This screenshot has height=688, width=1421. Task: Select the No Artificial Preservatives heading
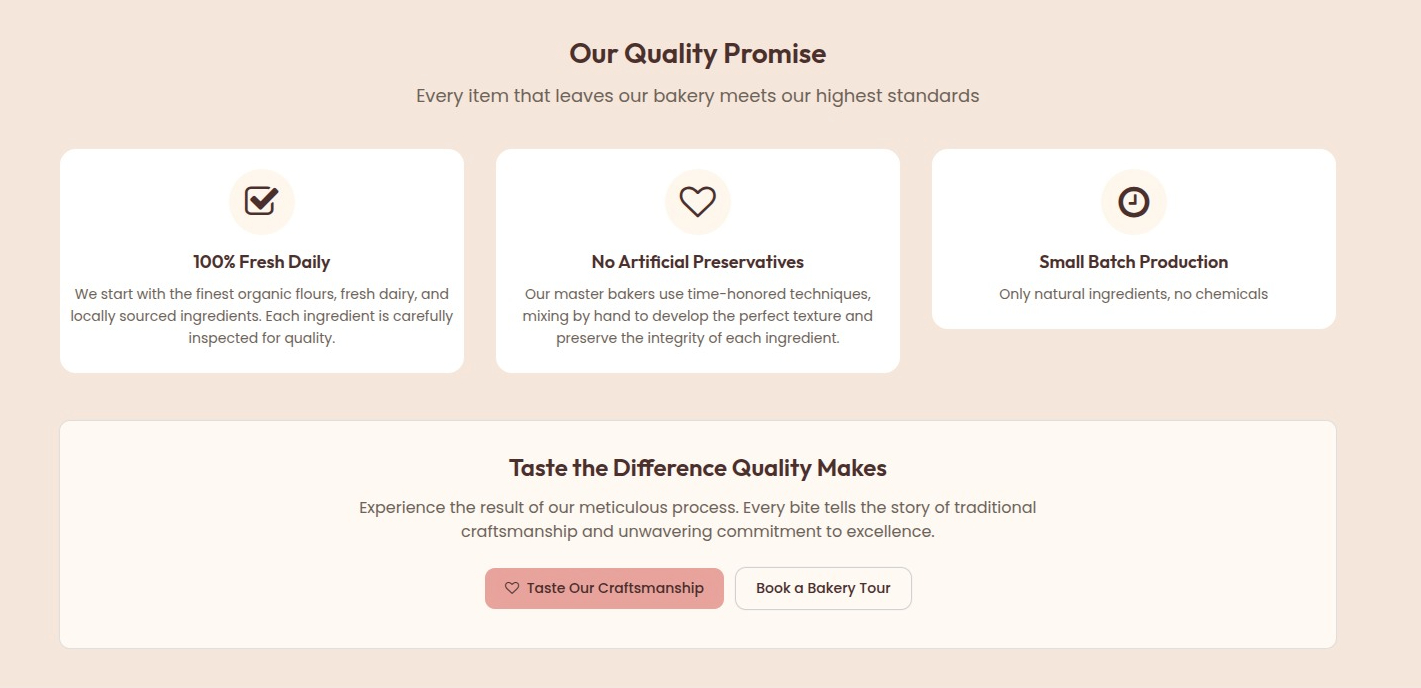[x=697, y=261]
